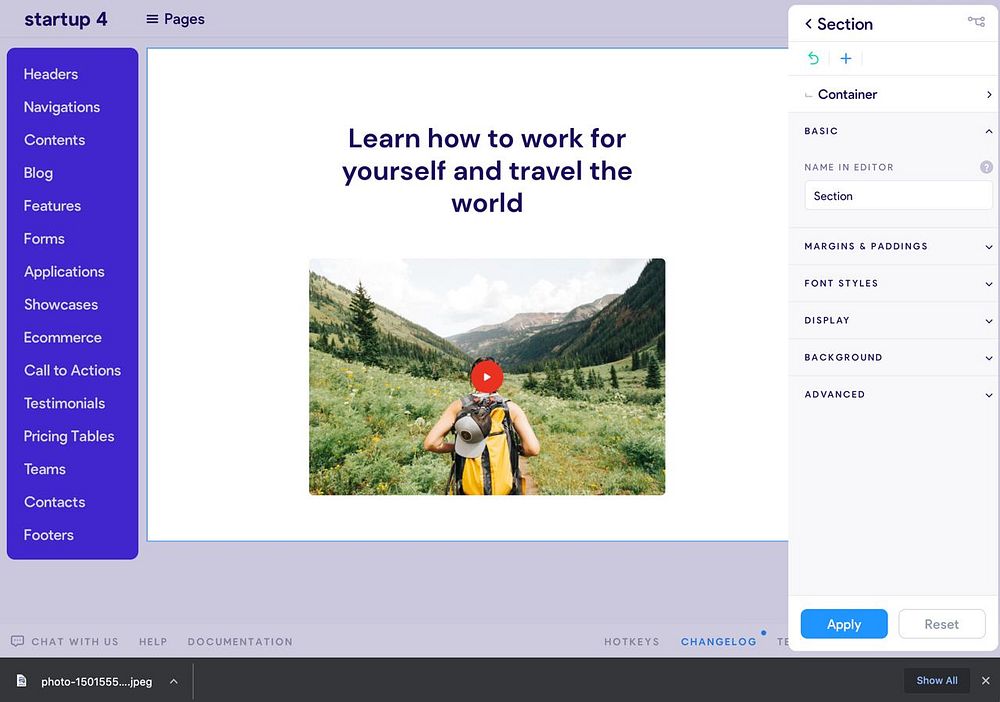This screenshot has height=702, width=1000.
Task: Click the green undo arrow icon
Action: click(813, 59)
